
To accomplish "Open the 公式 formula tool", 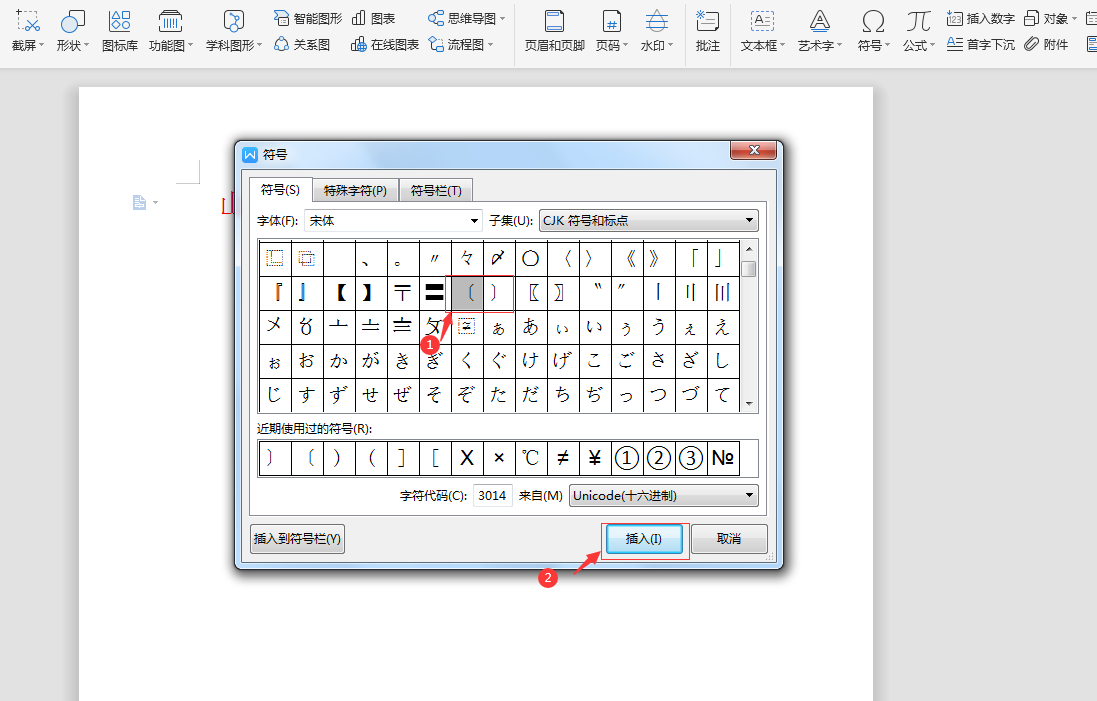I will (x=919, y=31).
